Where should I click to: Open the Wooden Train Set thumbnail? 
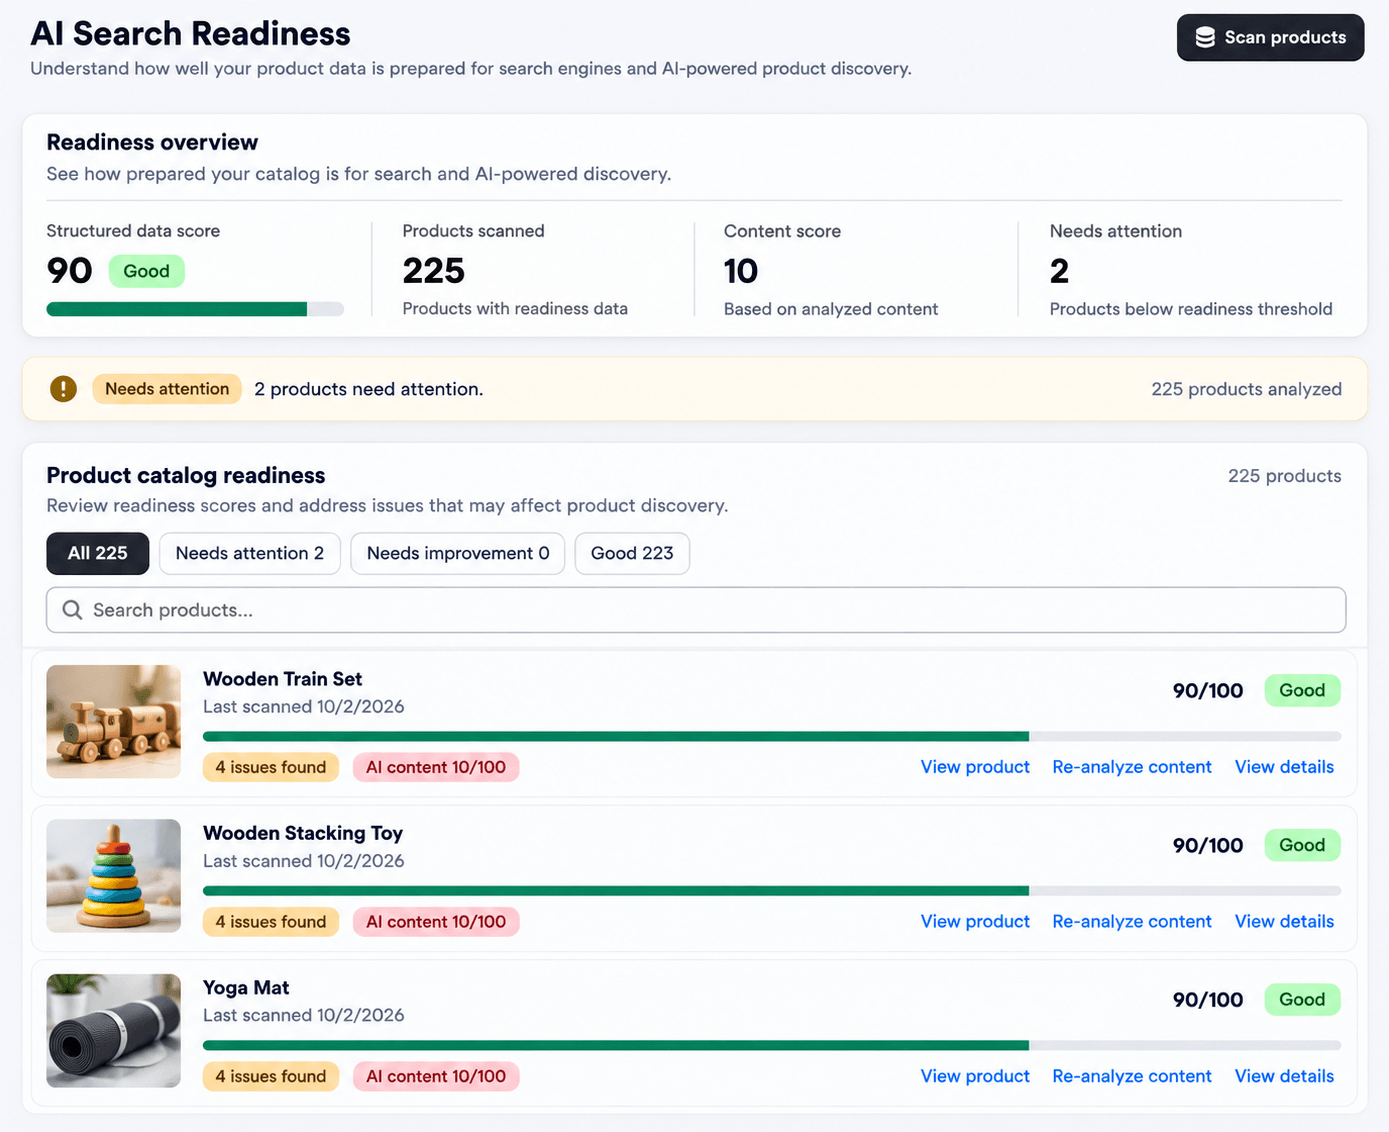tap(114, 722)
